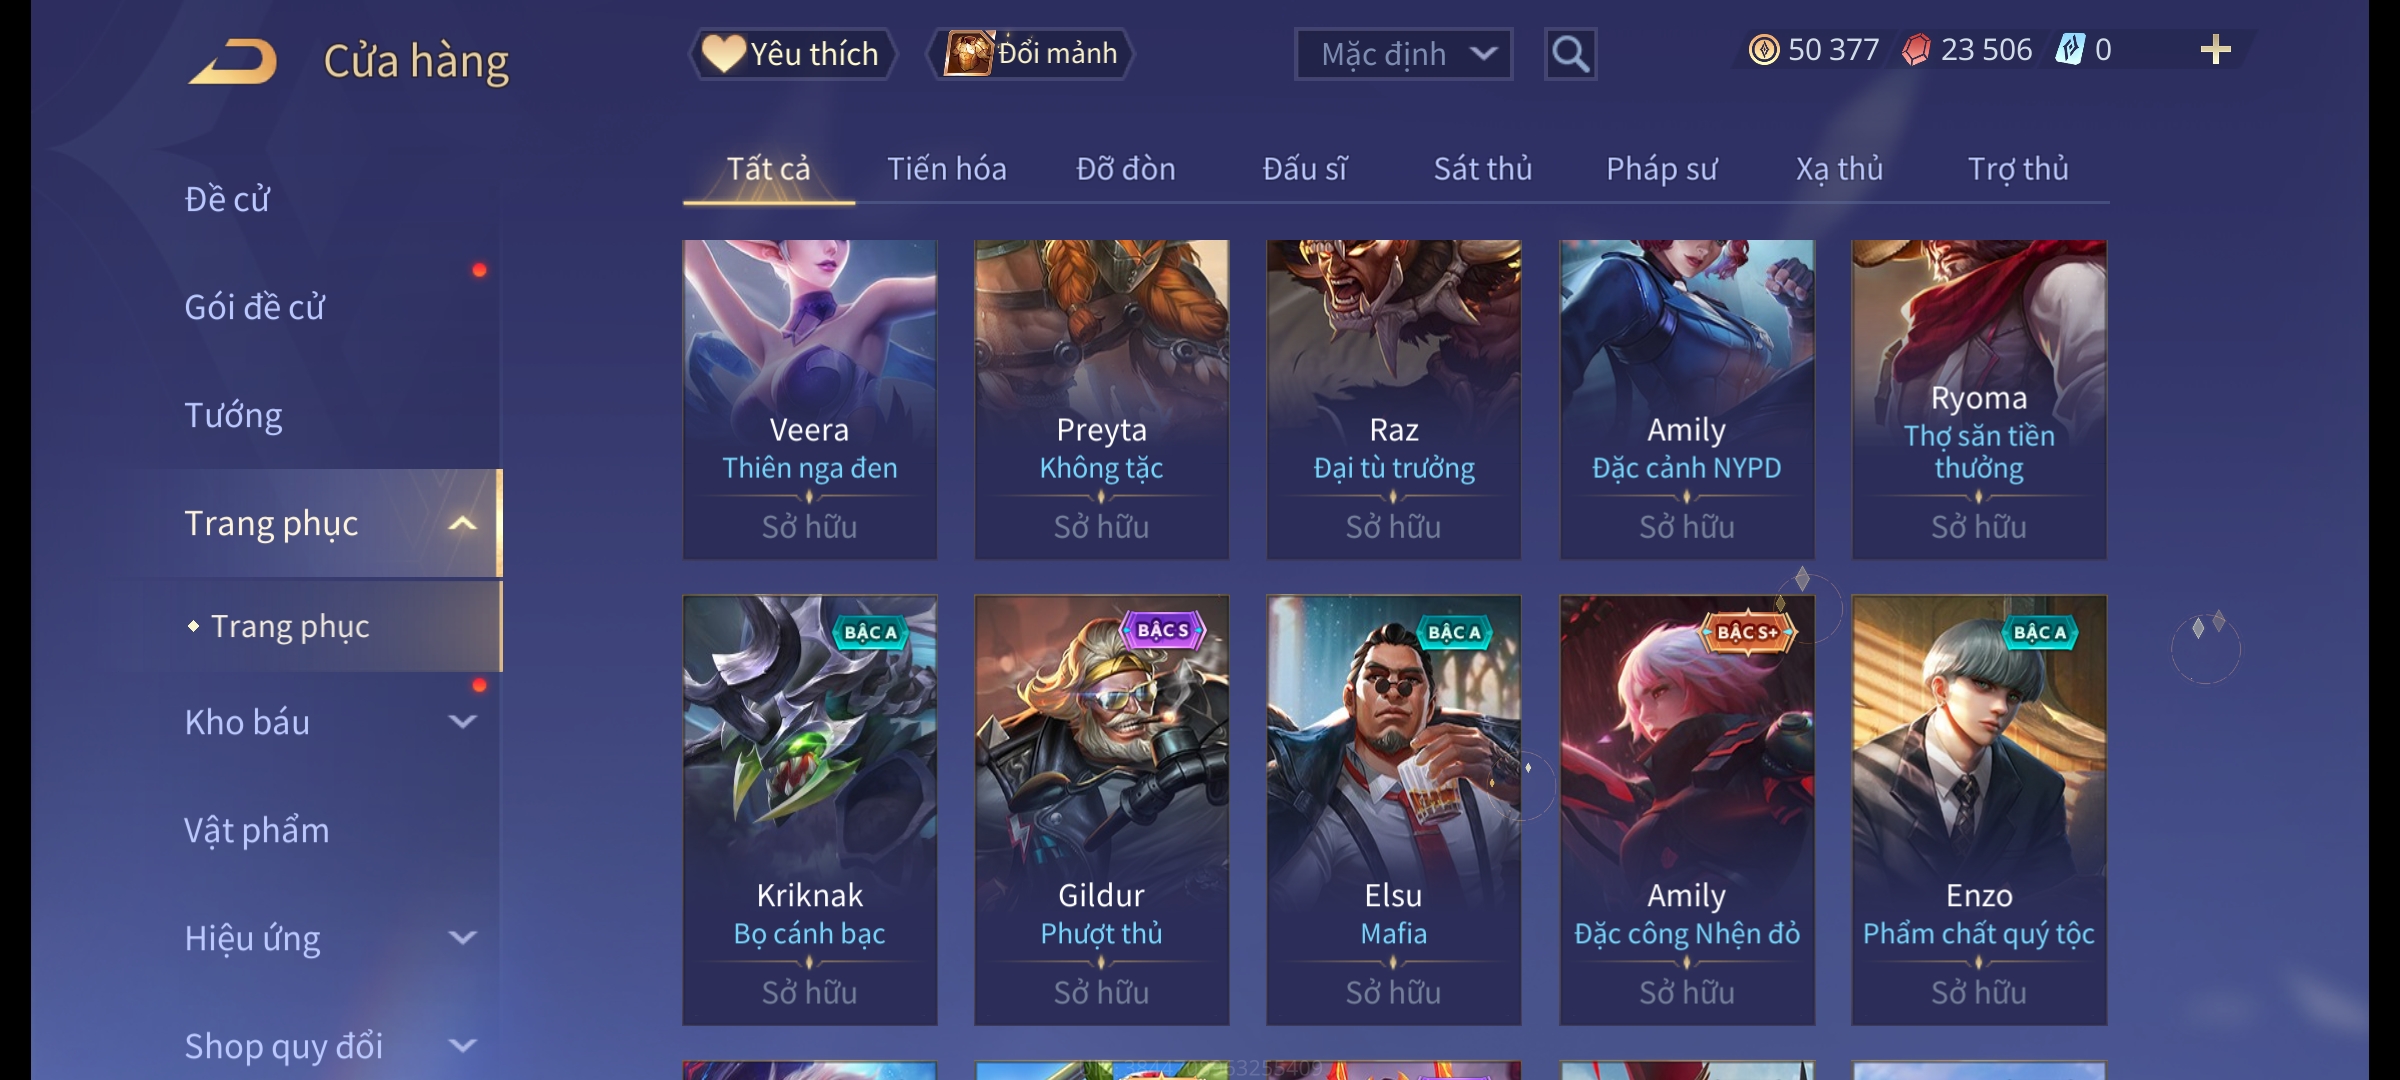
Task: Tap the back arrow icon
Action: tap(233, 61)
